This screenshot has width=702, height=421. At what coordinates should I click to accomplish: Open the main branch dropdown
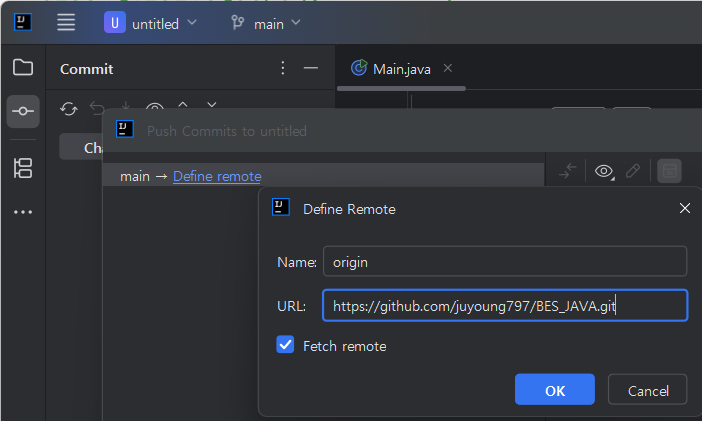(x=266, y=23)
